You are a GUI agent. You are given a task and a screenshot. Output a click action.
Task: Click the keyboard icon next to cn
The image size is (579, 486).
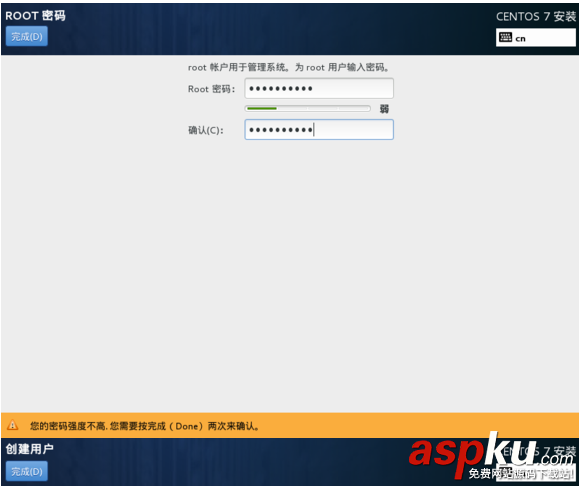(505, 37)
